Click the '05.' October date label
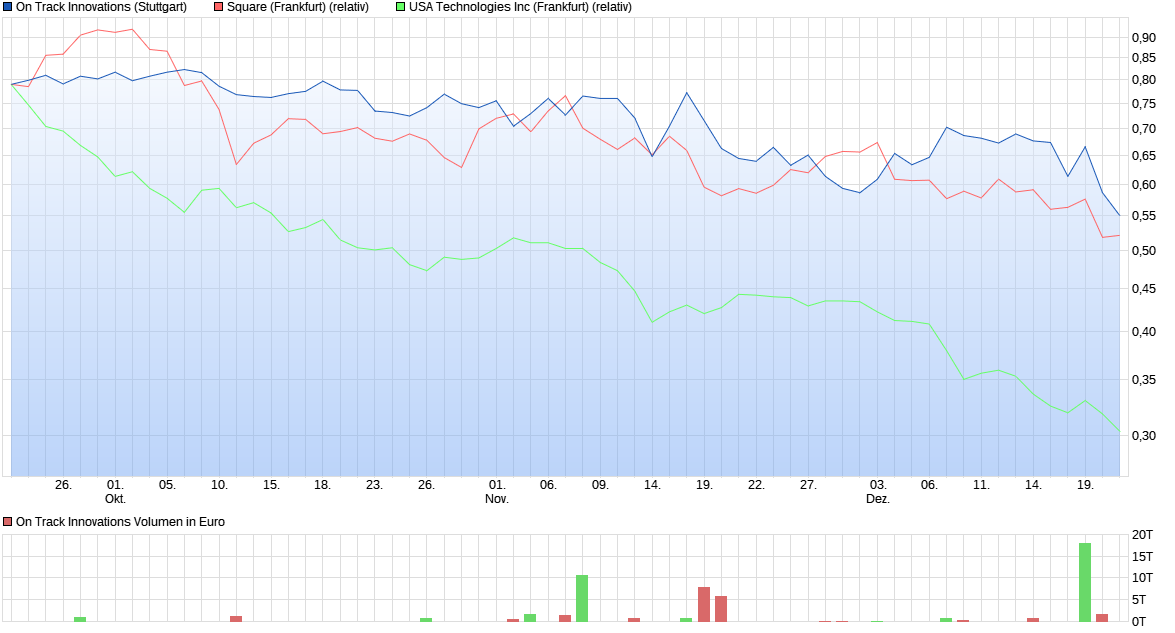The image size is (1175, 633). click(167, 485)
